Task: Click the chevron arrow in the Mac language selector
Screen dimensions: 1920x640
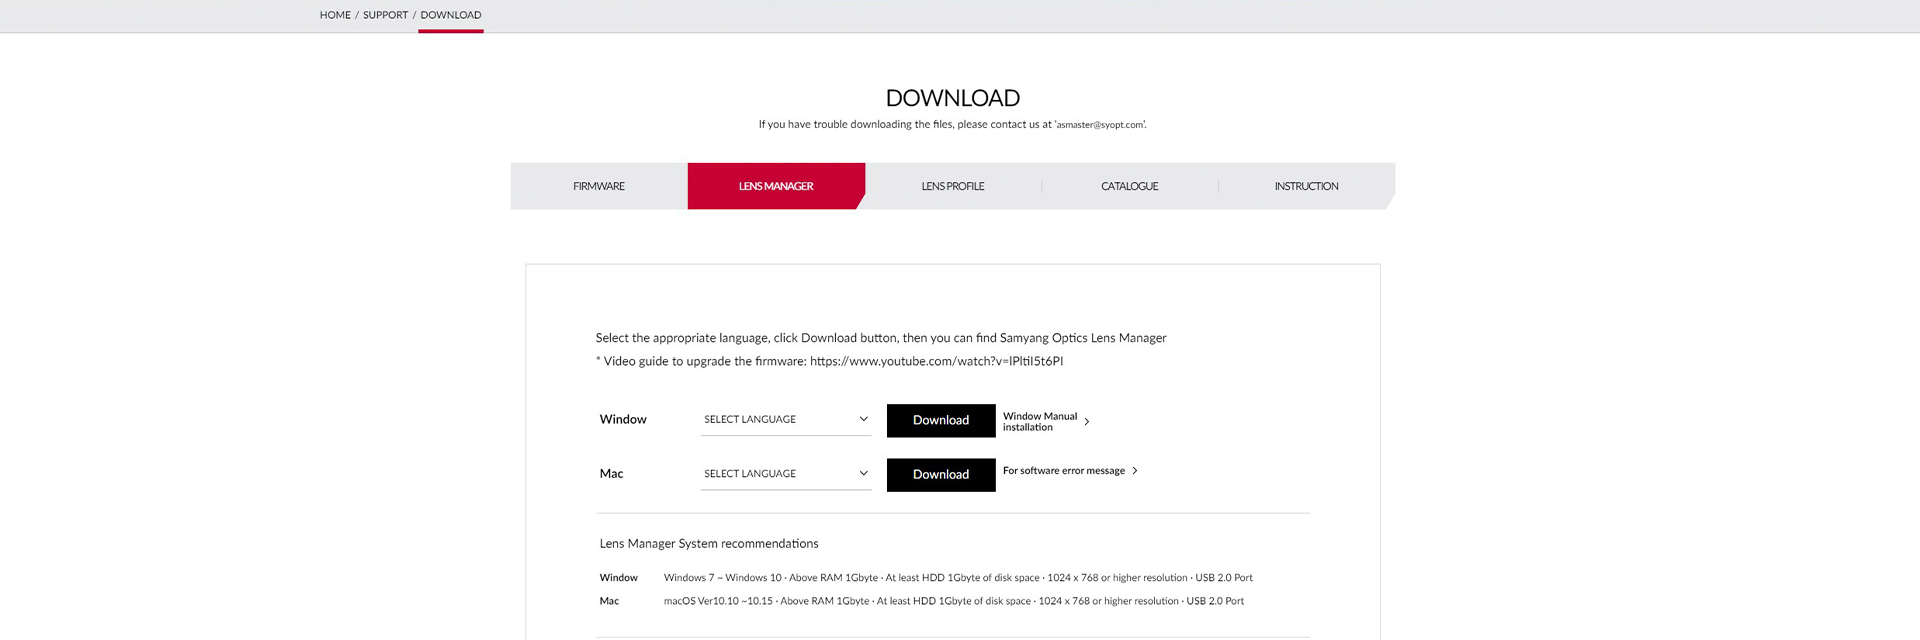Action: [x=863, y=474]
